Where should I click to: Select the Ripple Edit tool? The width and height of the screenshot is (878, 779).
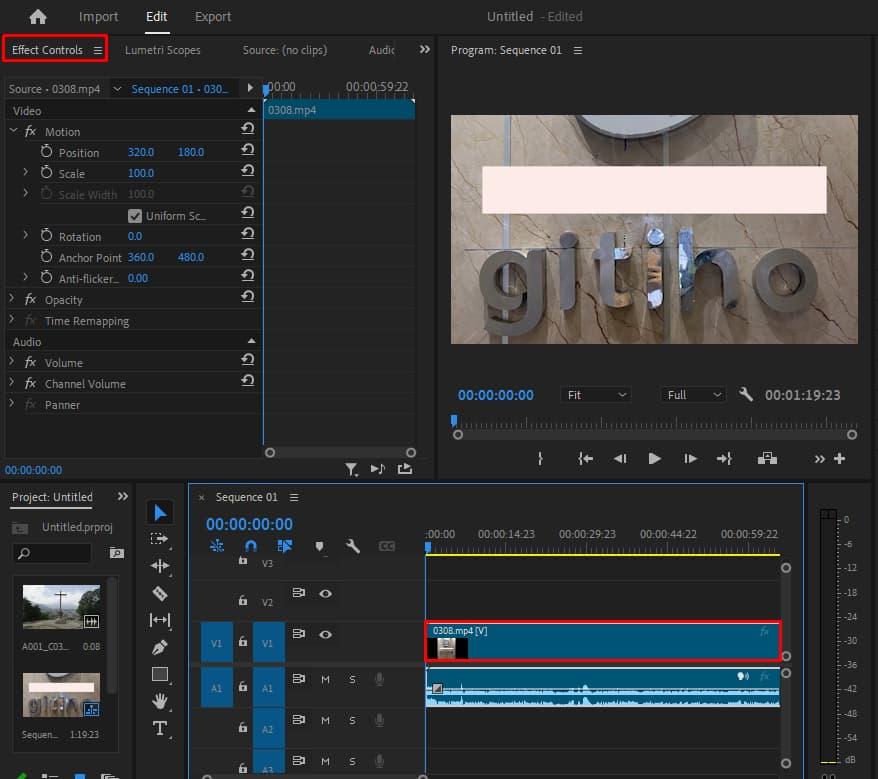[160, 566]
